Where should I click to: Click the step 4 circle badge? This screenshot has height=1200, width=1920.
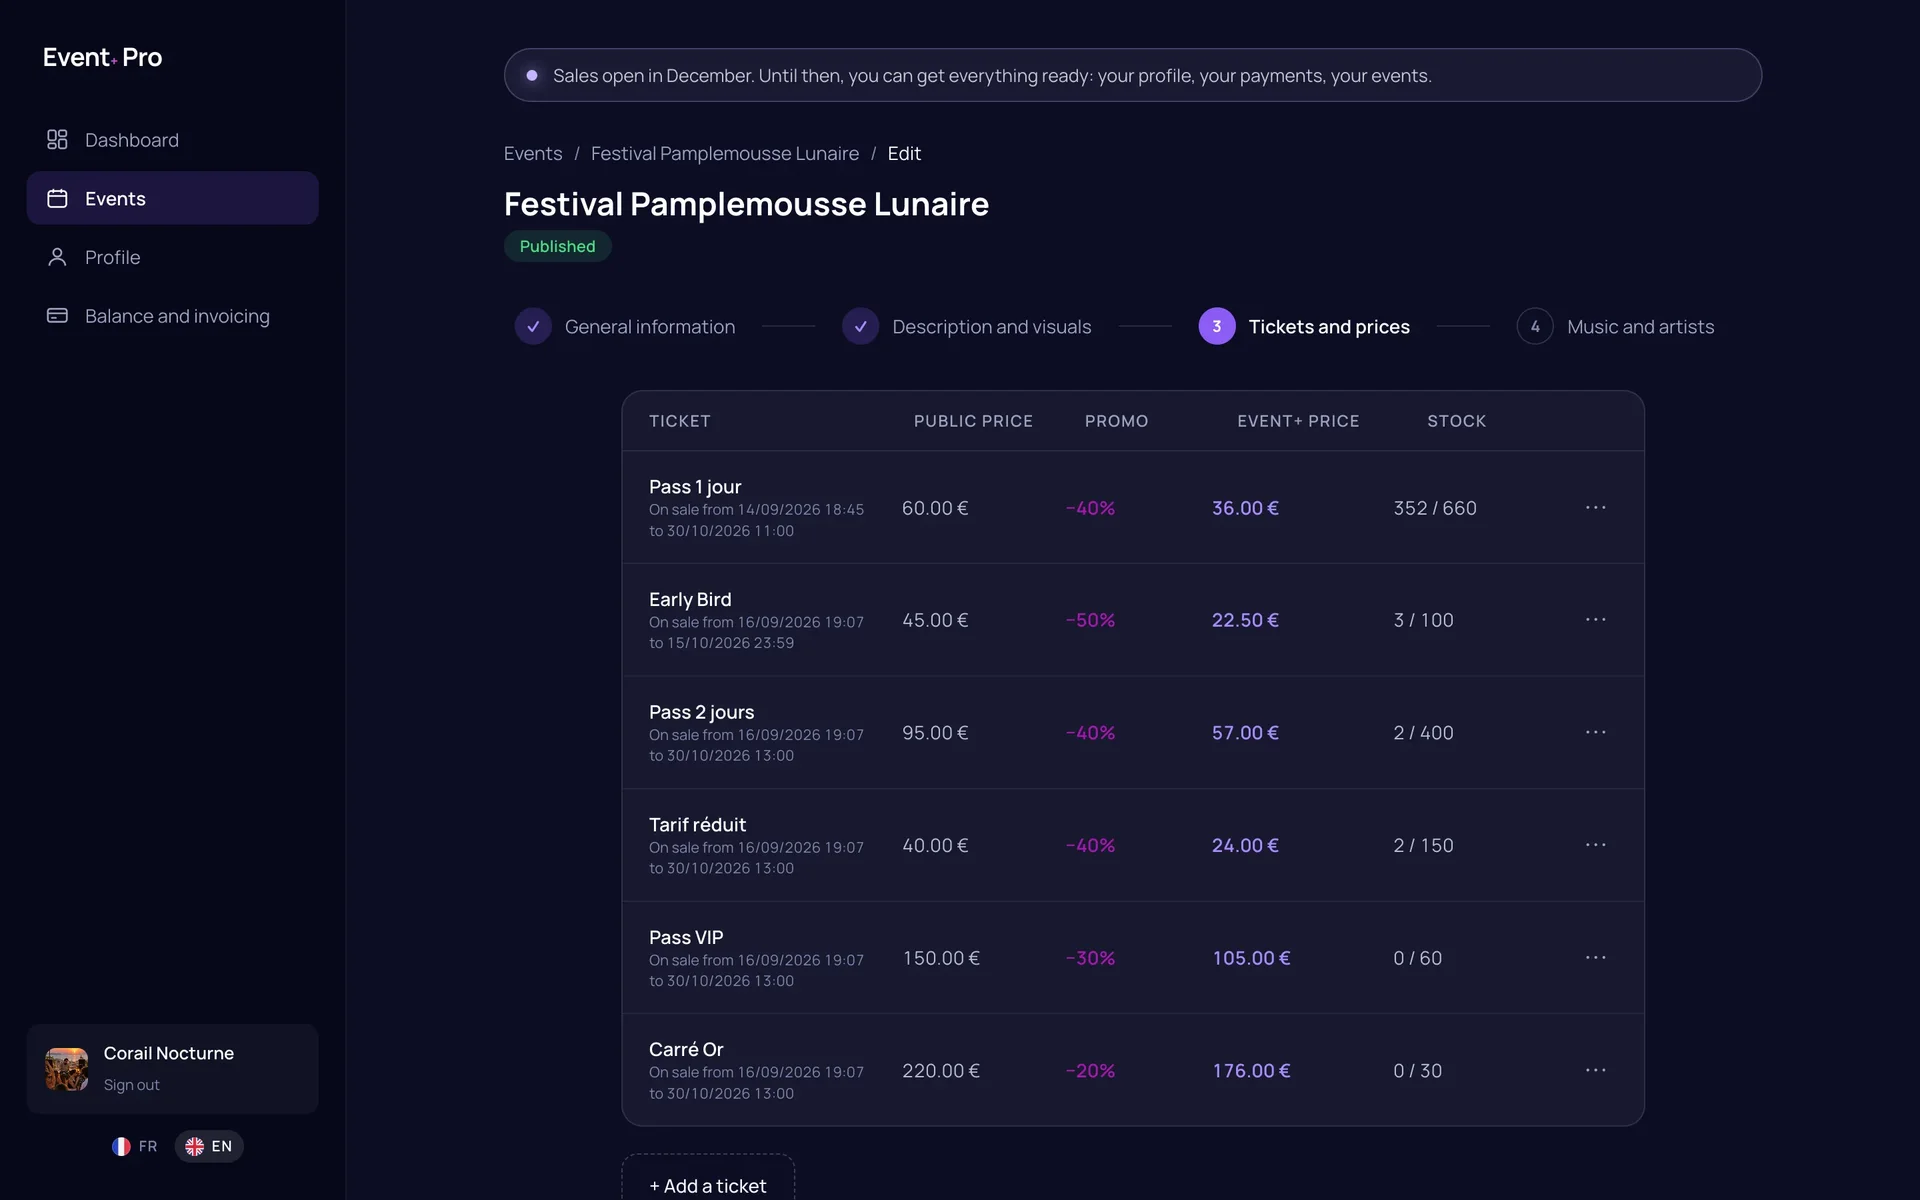[x=1534, y=326]
